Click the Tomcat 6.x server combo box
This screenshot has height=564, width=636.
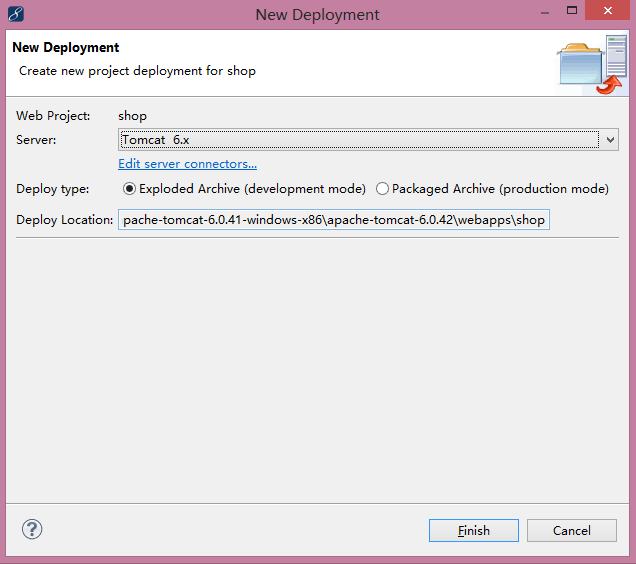tap(368, 140)
